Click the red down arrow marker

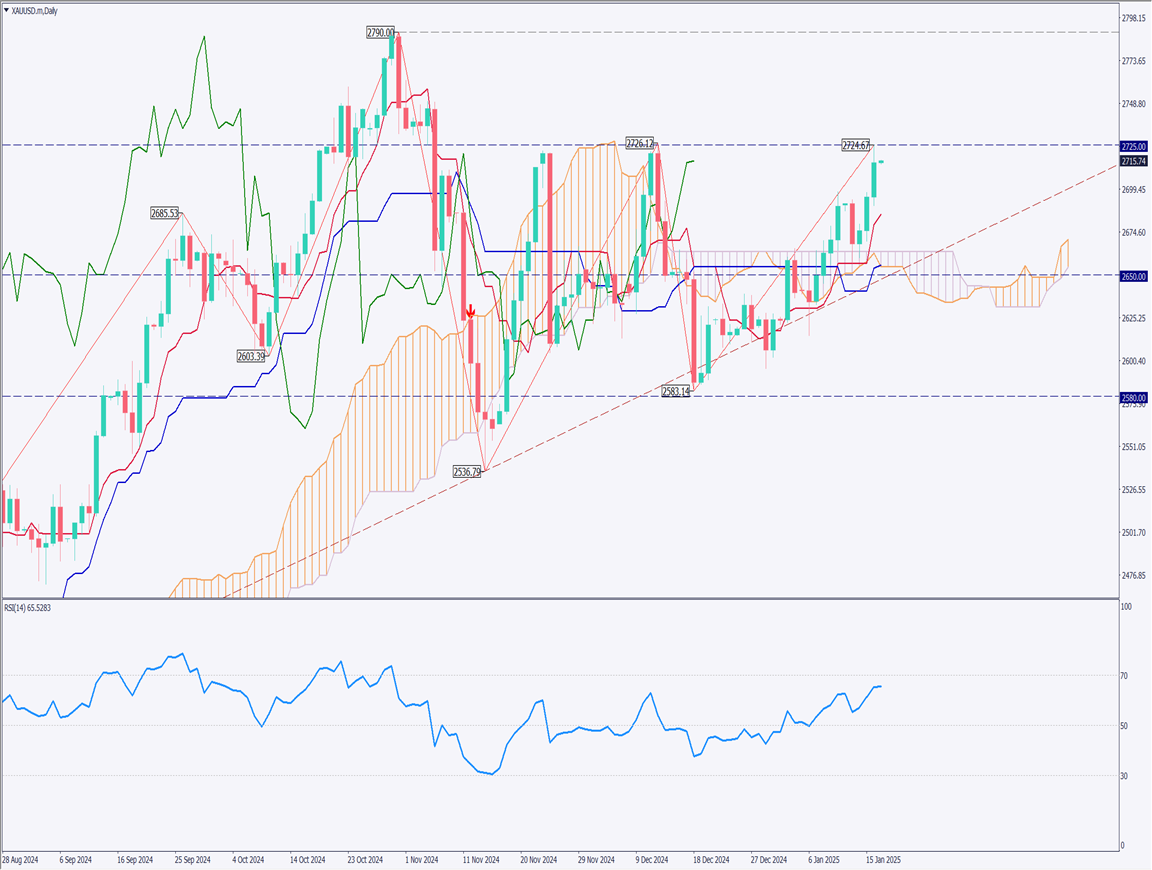(470, 311)
